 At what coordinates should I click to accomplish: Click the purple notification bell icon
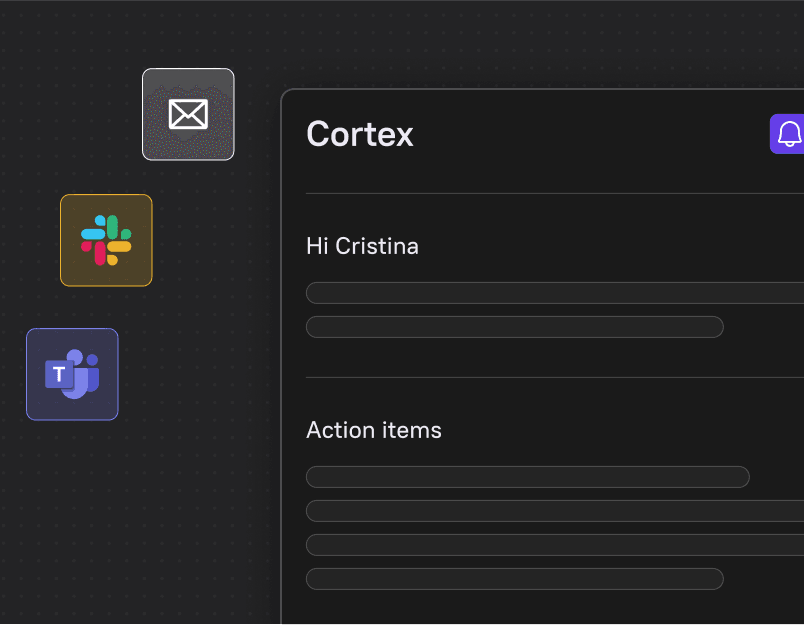click(788, 134)
